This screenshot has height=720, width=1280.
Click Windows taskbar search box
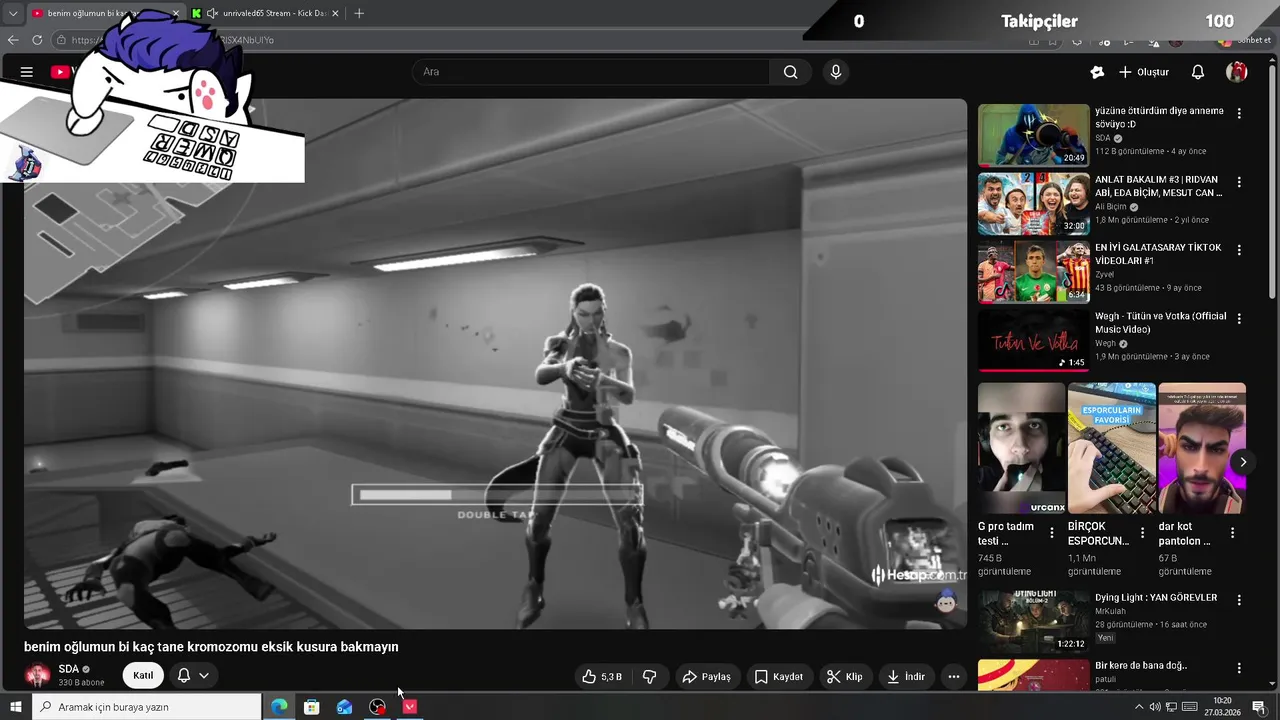(x=147, y=707)
